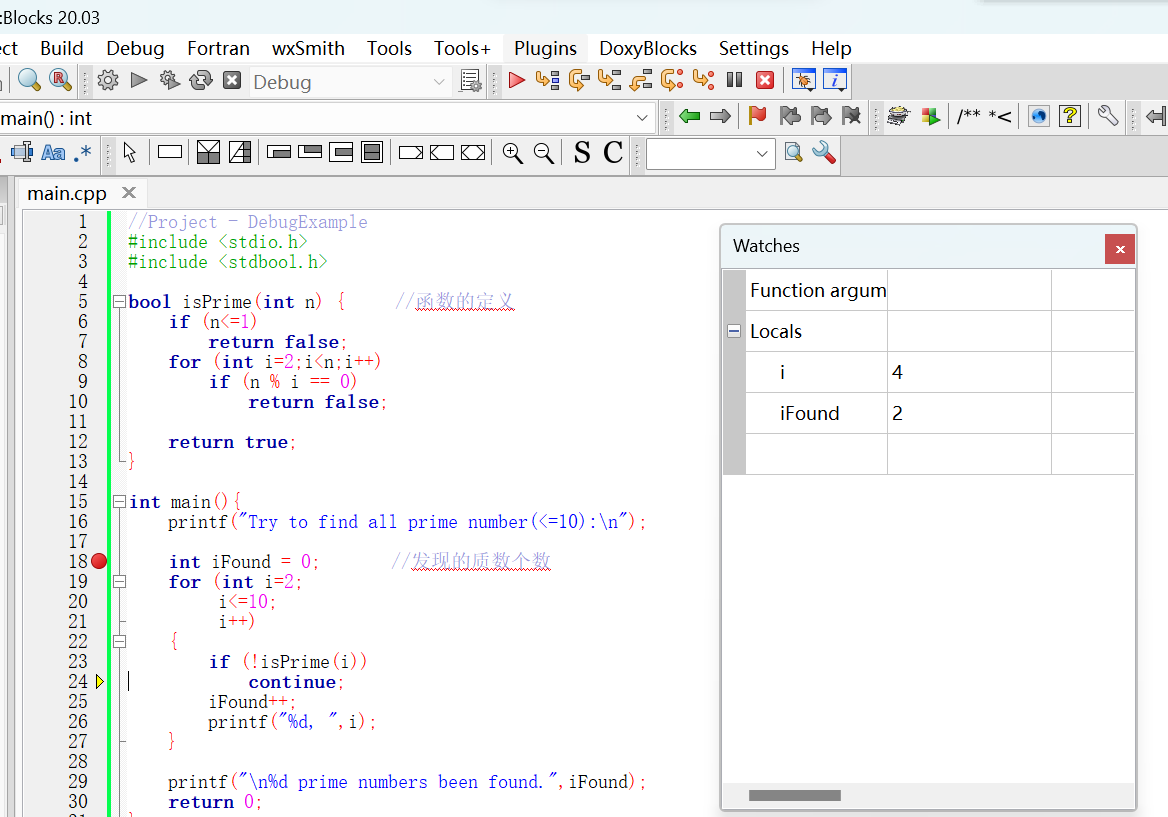Stop the debugger with red X

coord(765,80)
